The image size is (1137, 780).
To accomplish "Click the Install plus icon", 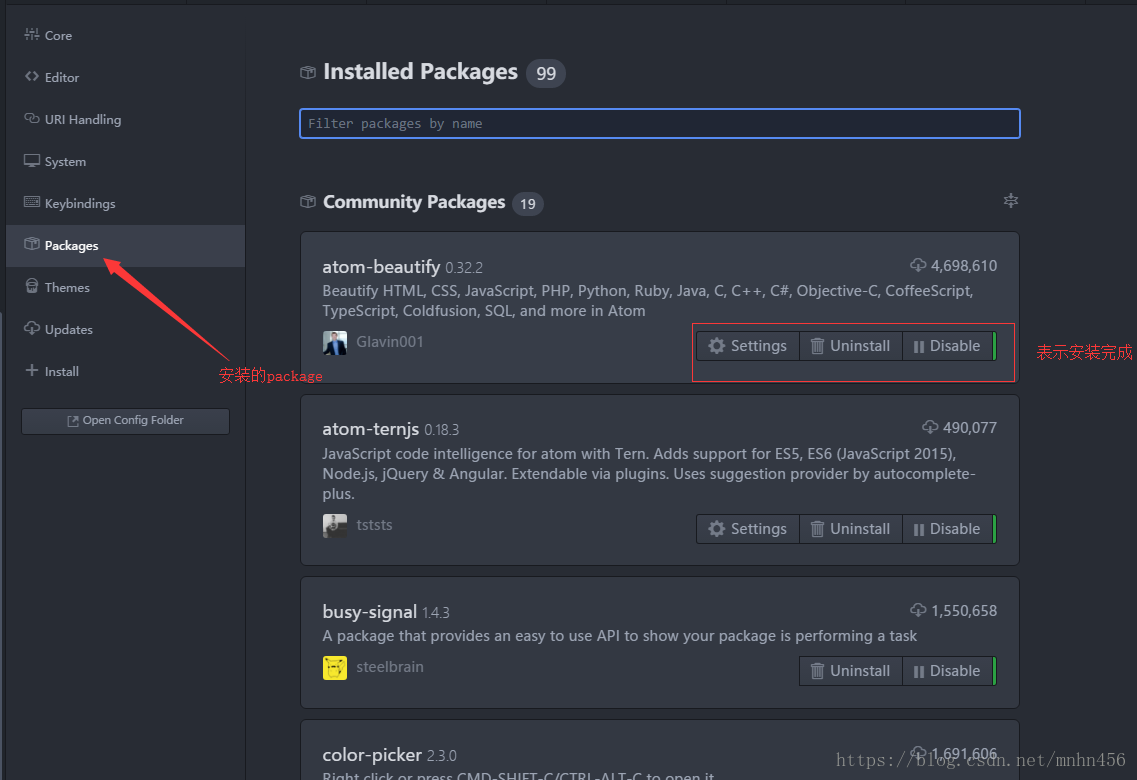I will 31,370.
